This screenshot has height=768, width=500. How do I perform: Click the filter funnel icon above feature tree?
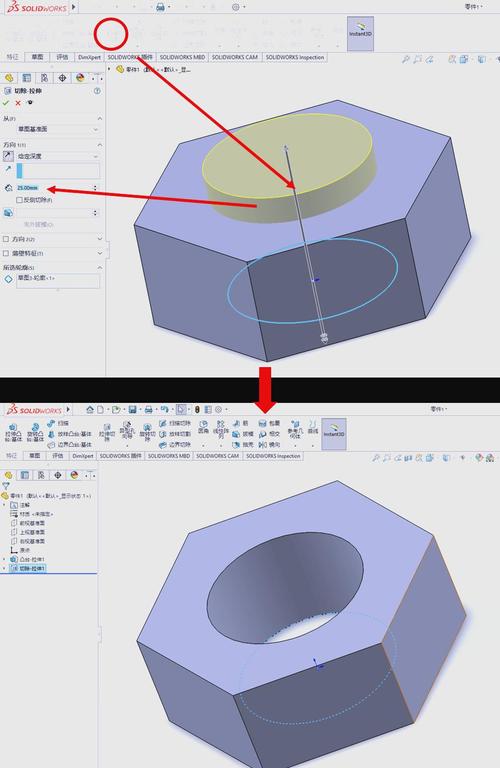coord(6,485)
